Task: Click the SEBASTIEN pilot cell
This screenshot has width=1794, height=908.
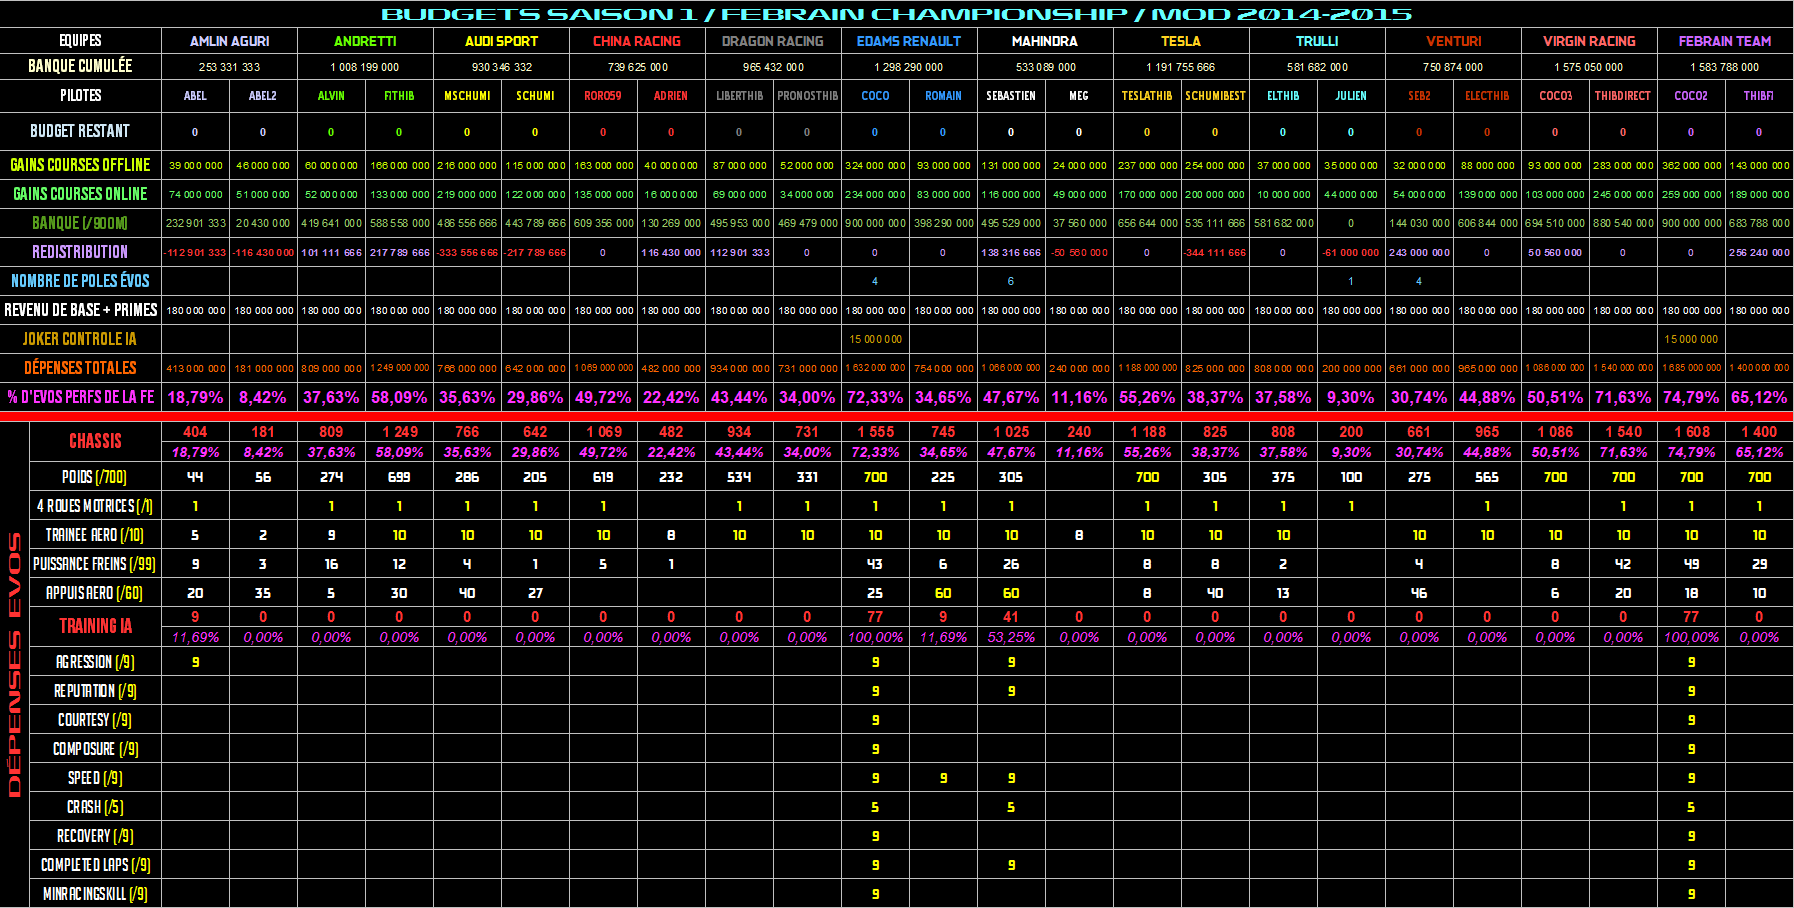Action: click(1011, 96)
